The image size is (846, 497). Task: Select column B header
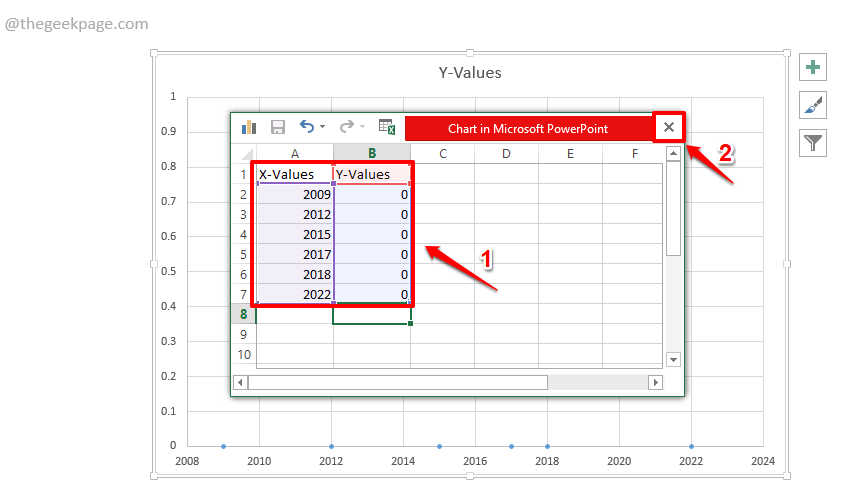click(372, 153)
